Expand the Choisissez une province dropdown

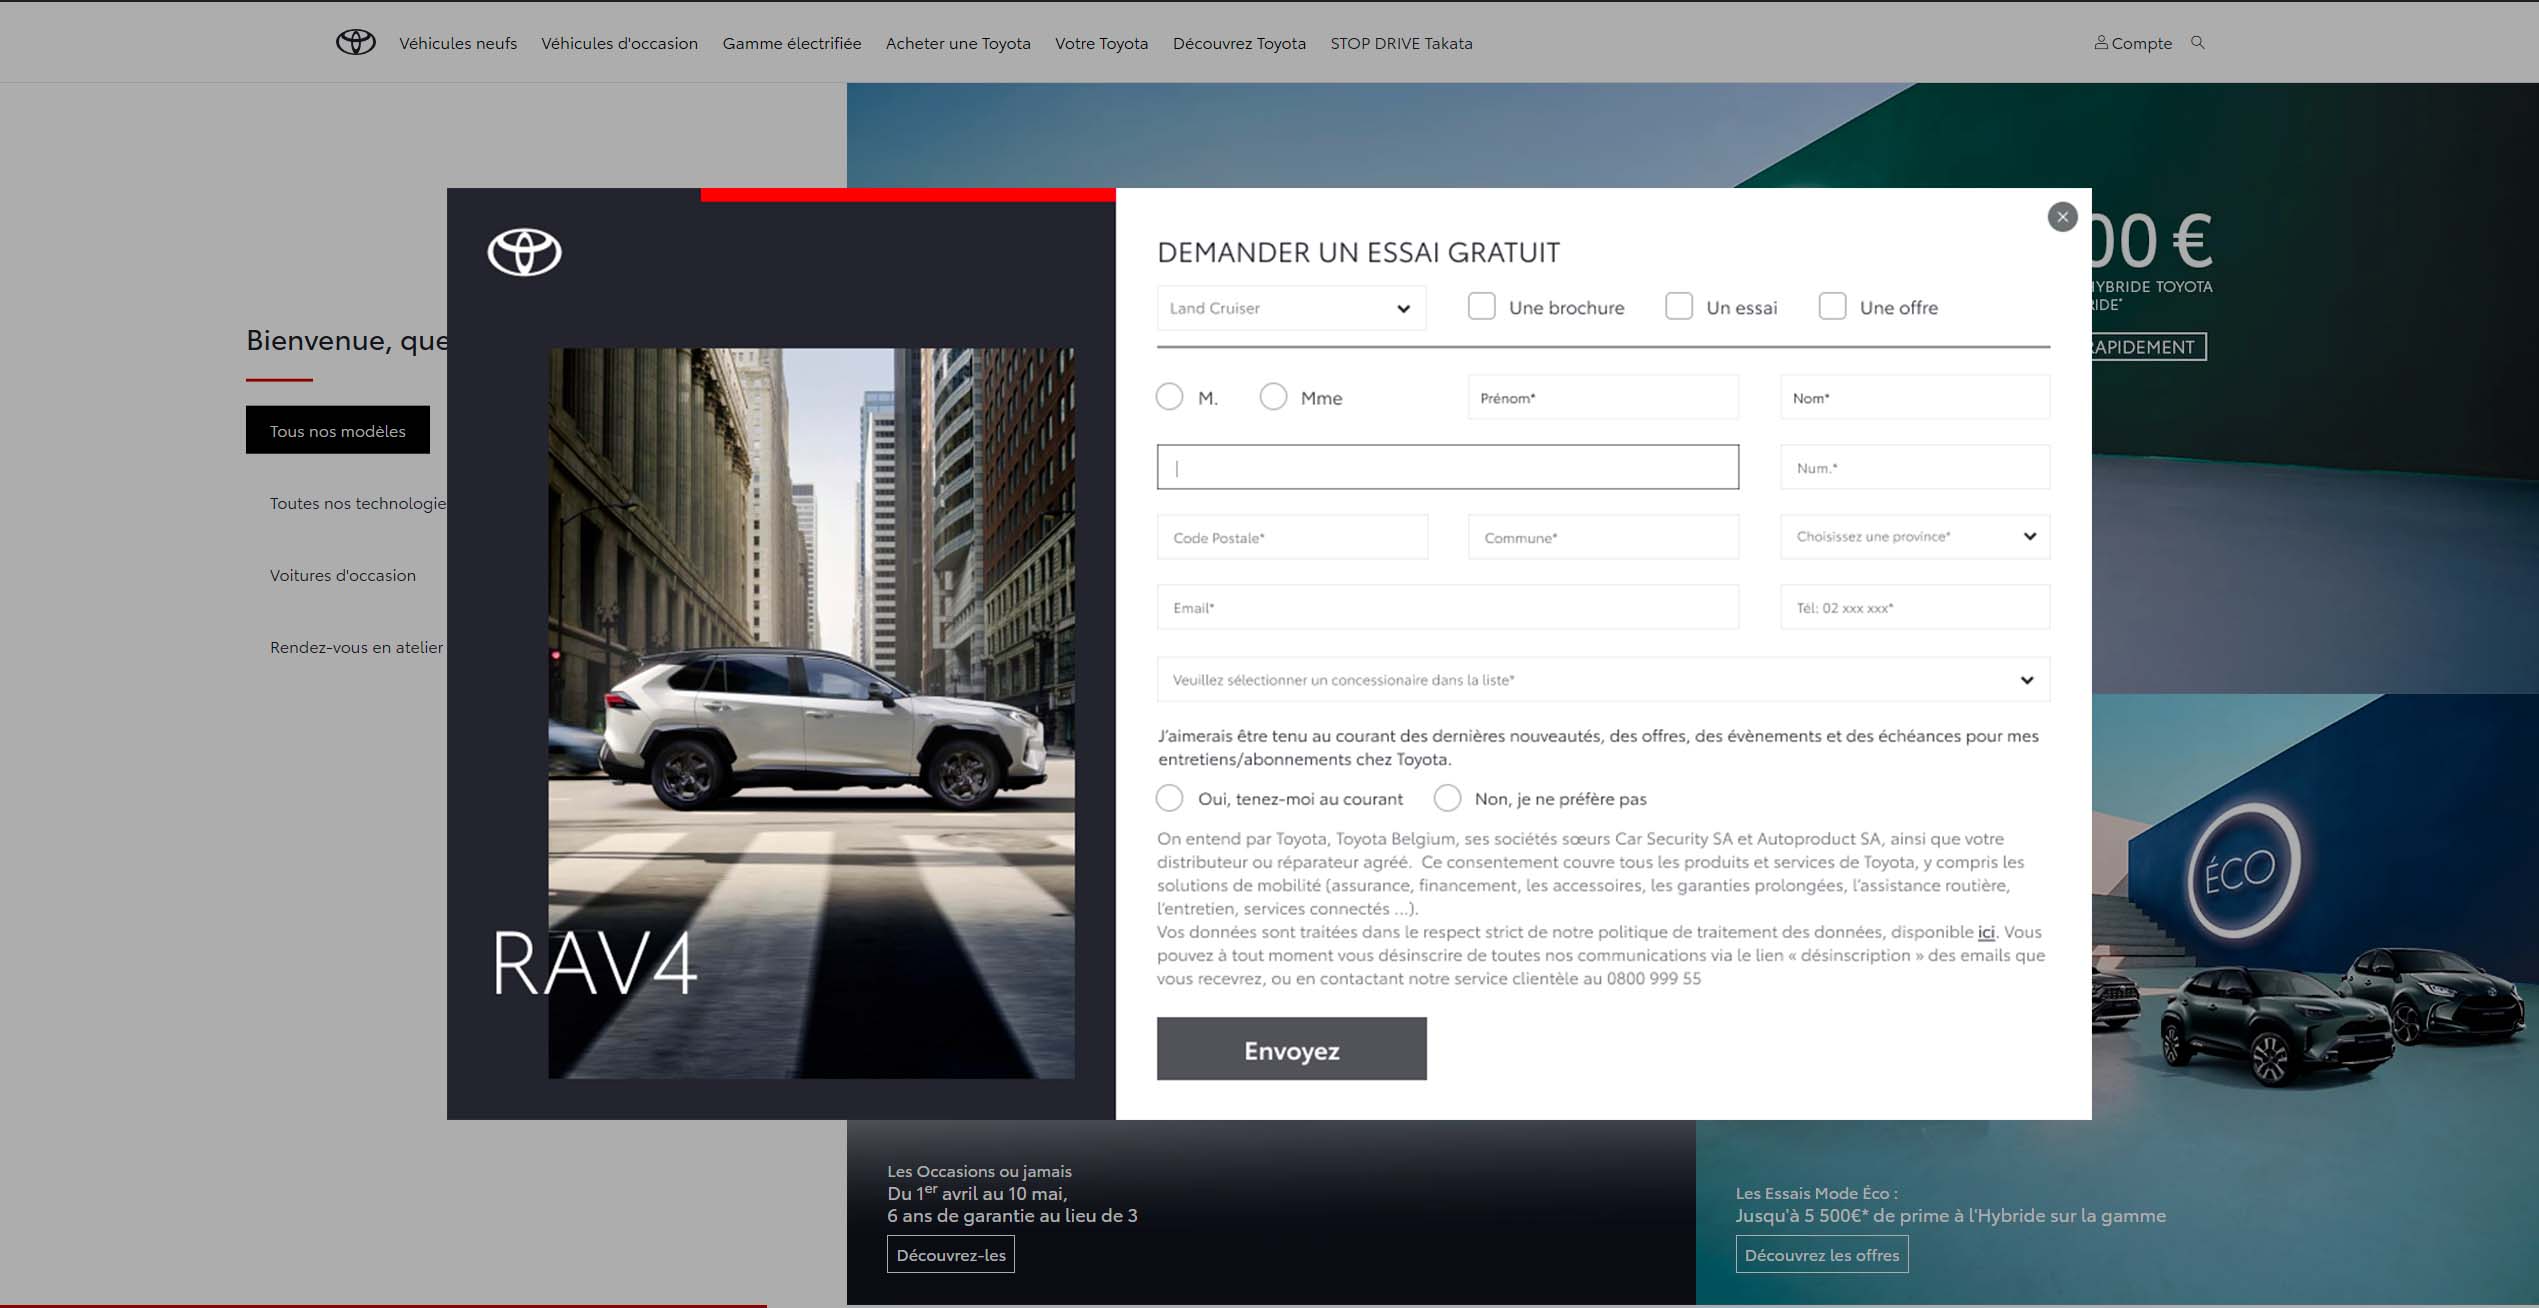coord(1915,537)
